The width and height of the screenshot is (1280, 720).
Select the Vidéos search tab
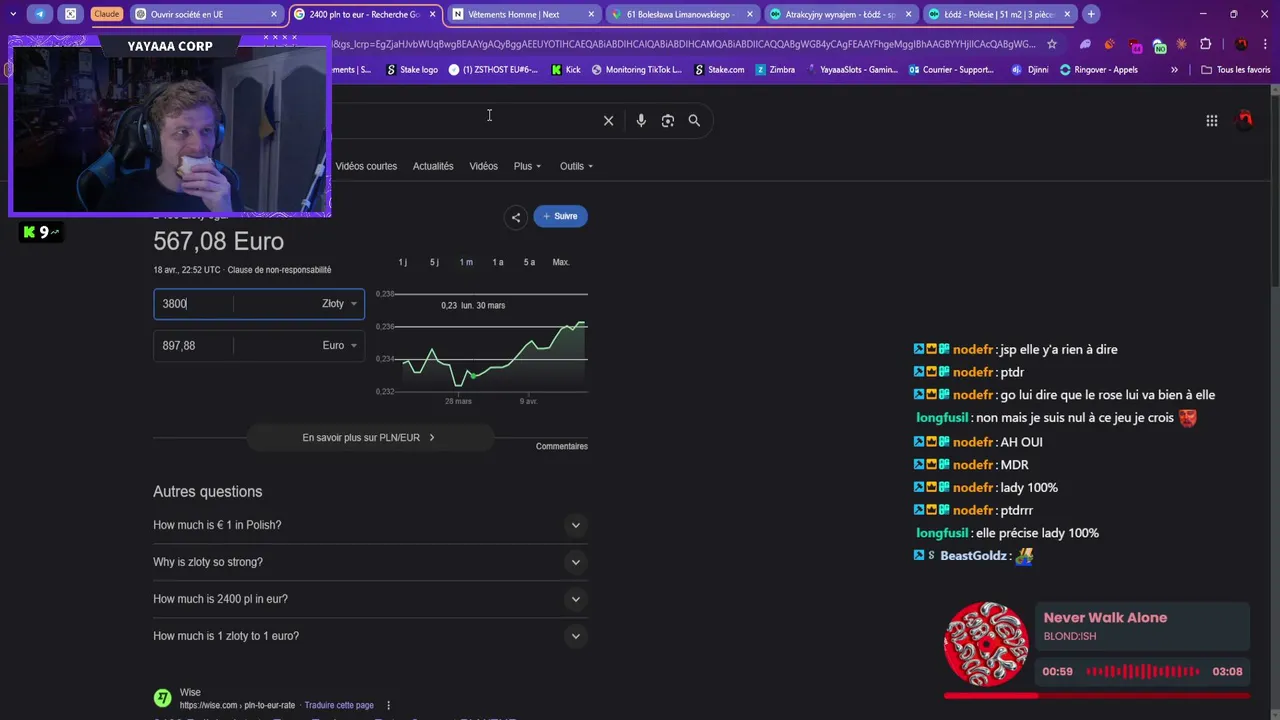pos(483,166)
